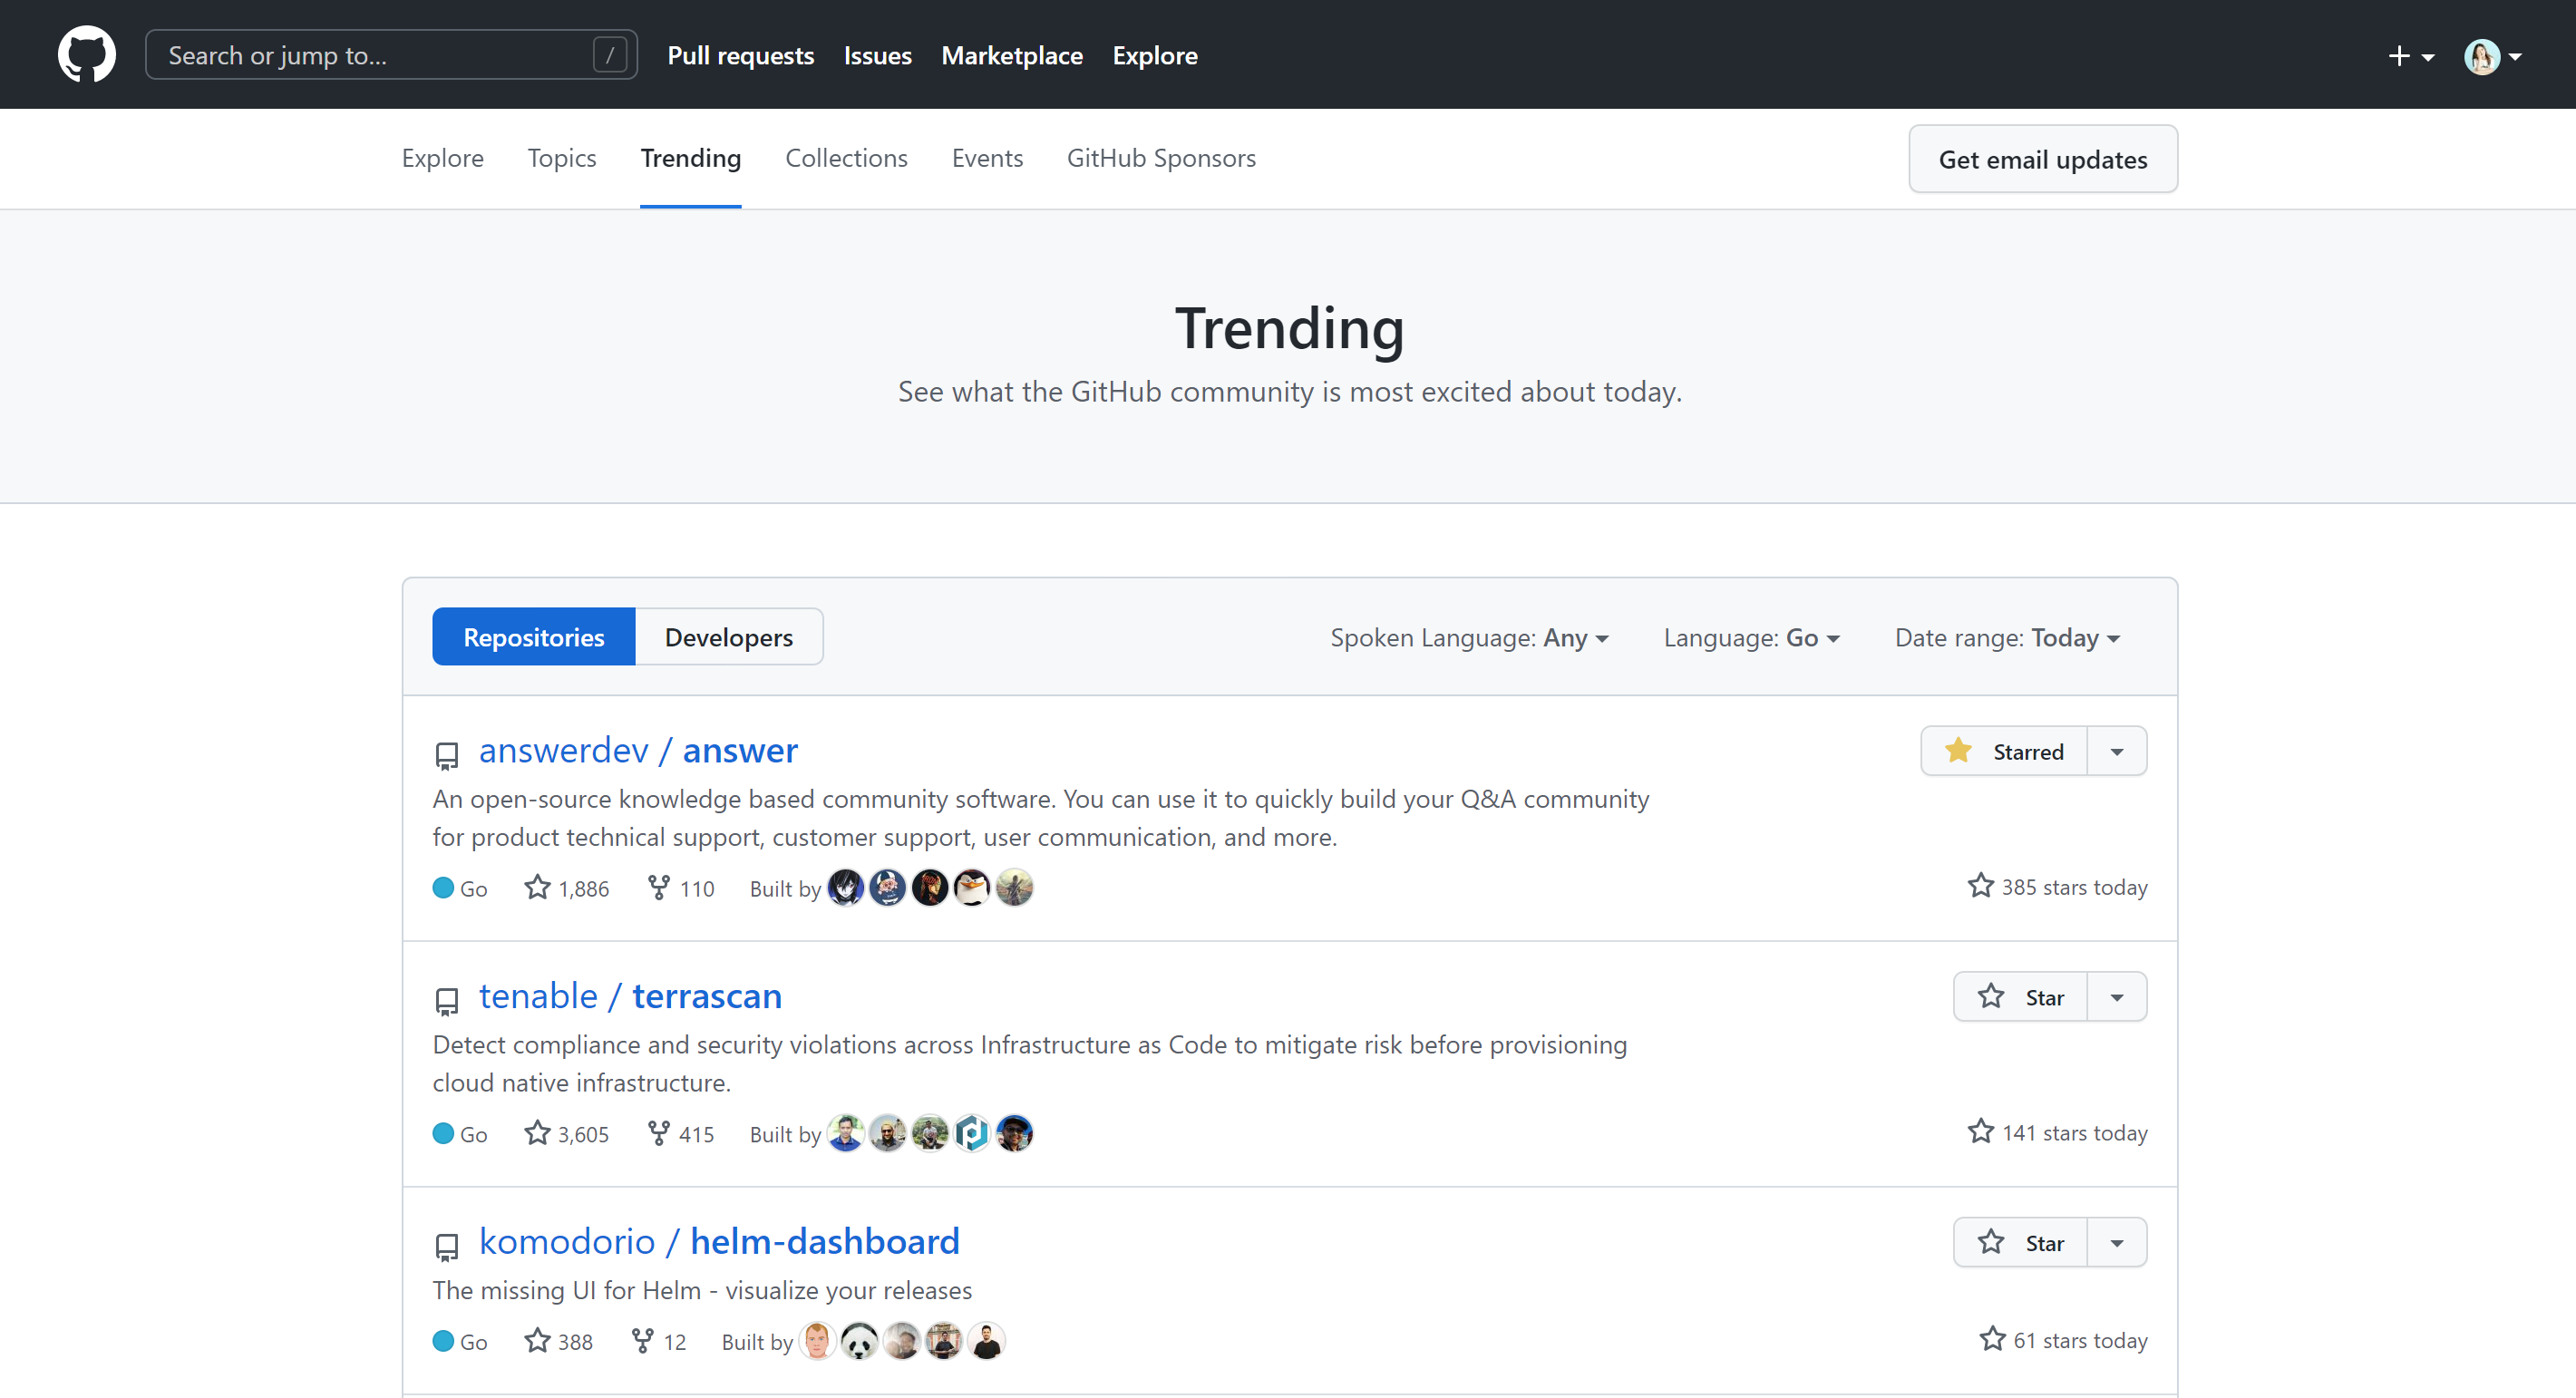Select the Trending tab
Screen dimensions: 2576x1398
click(691, 158)
